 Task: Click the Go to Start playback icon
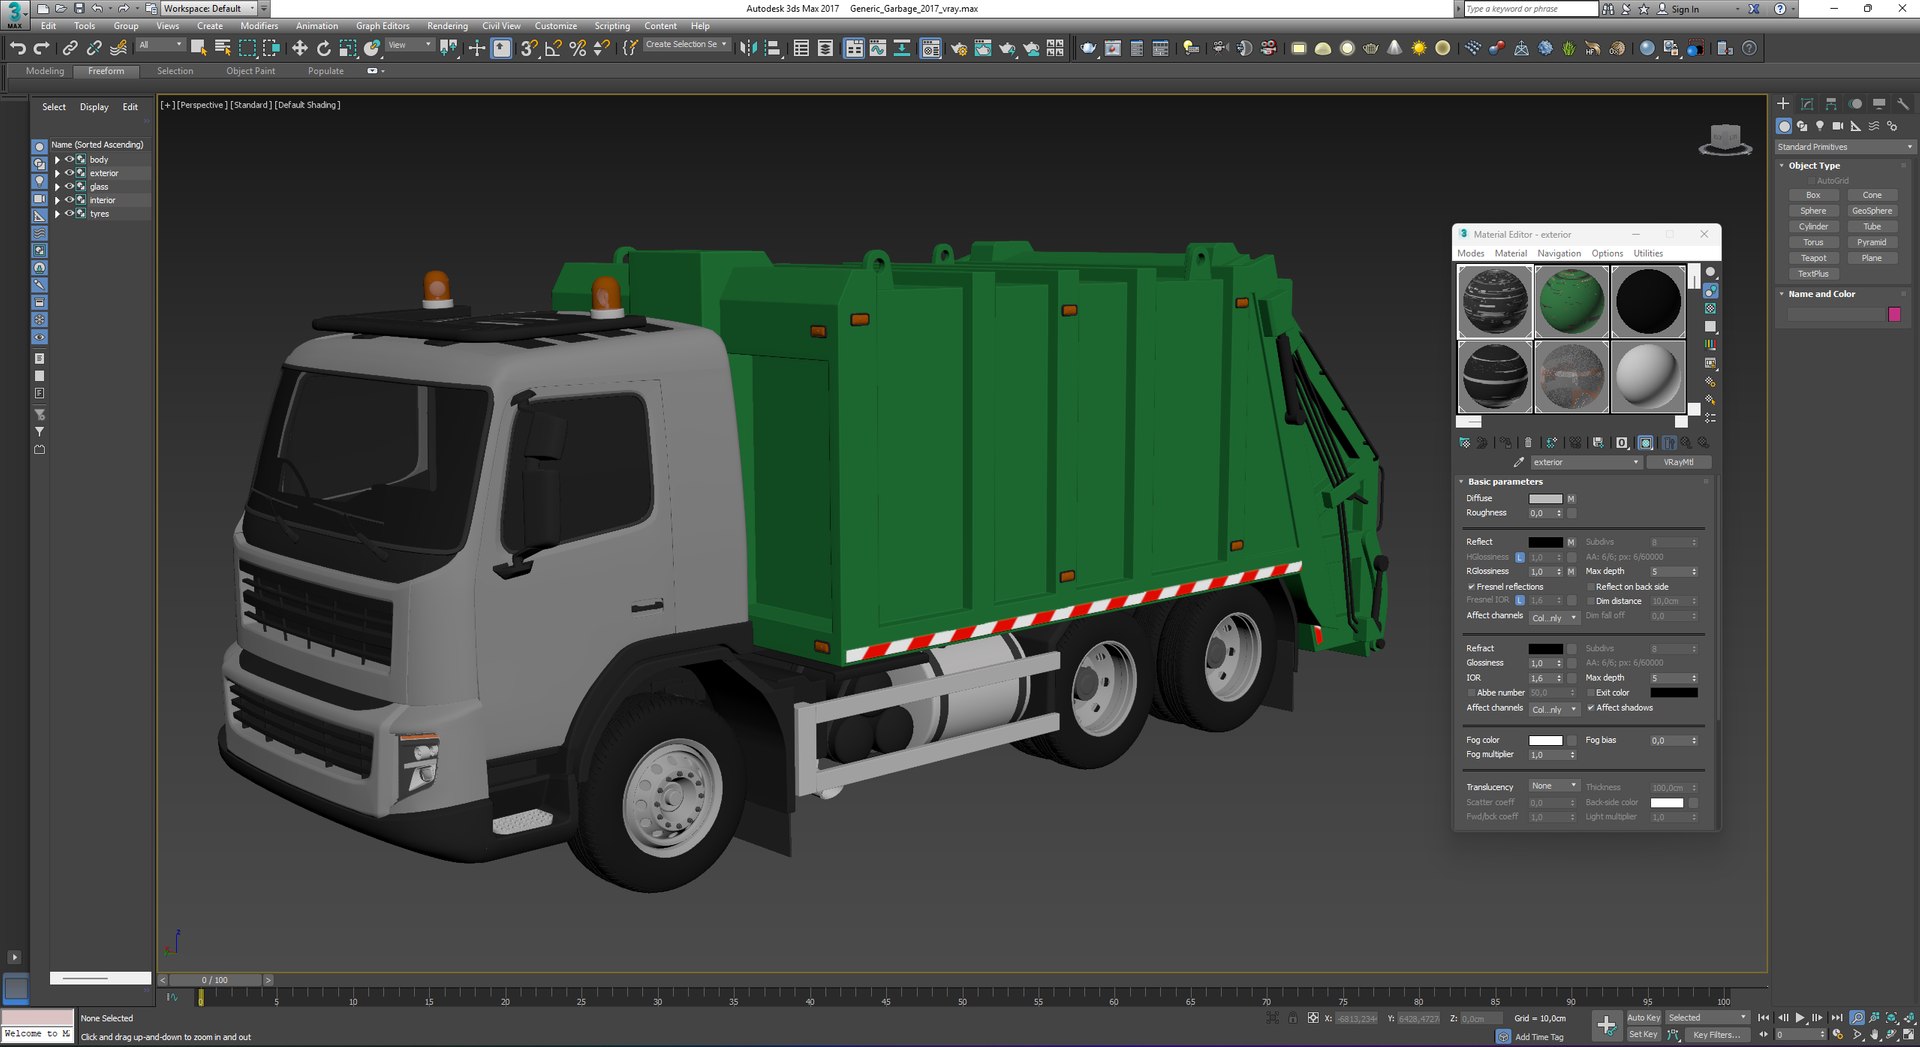(x=1764, y=1018)
